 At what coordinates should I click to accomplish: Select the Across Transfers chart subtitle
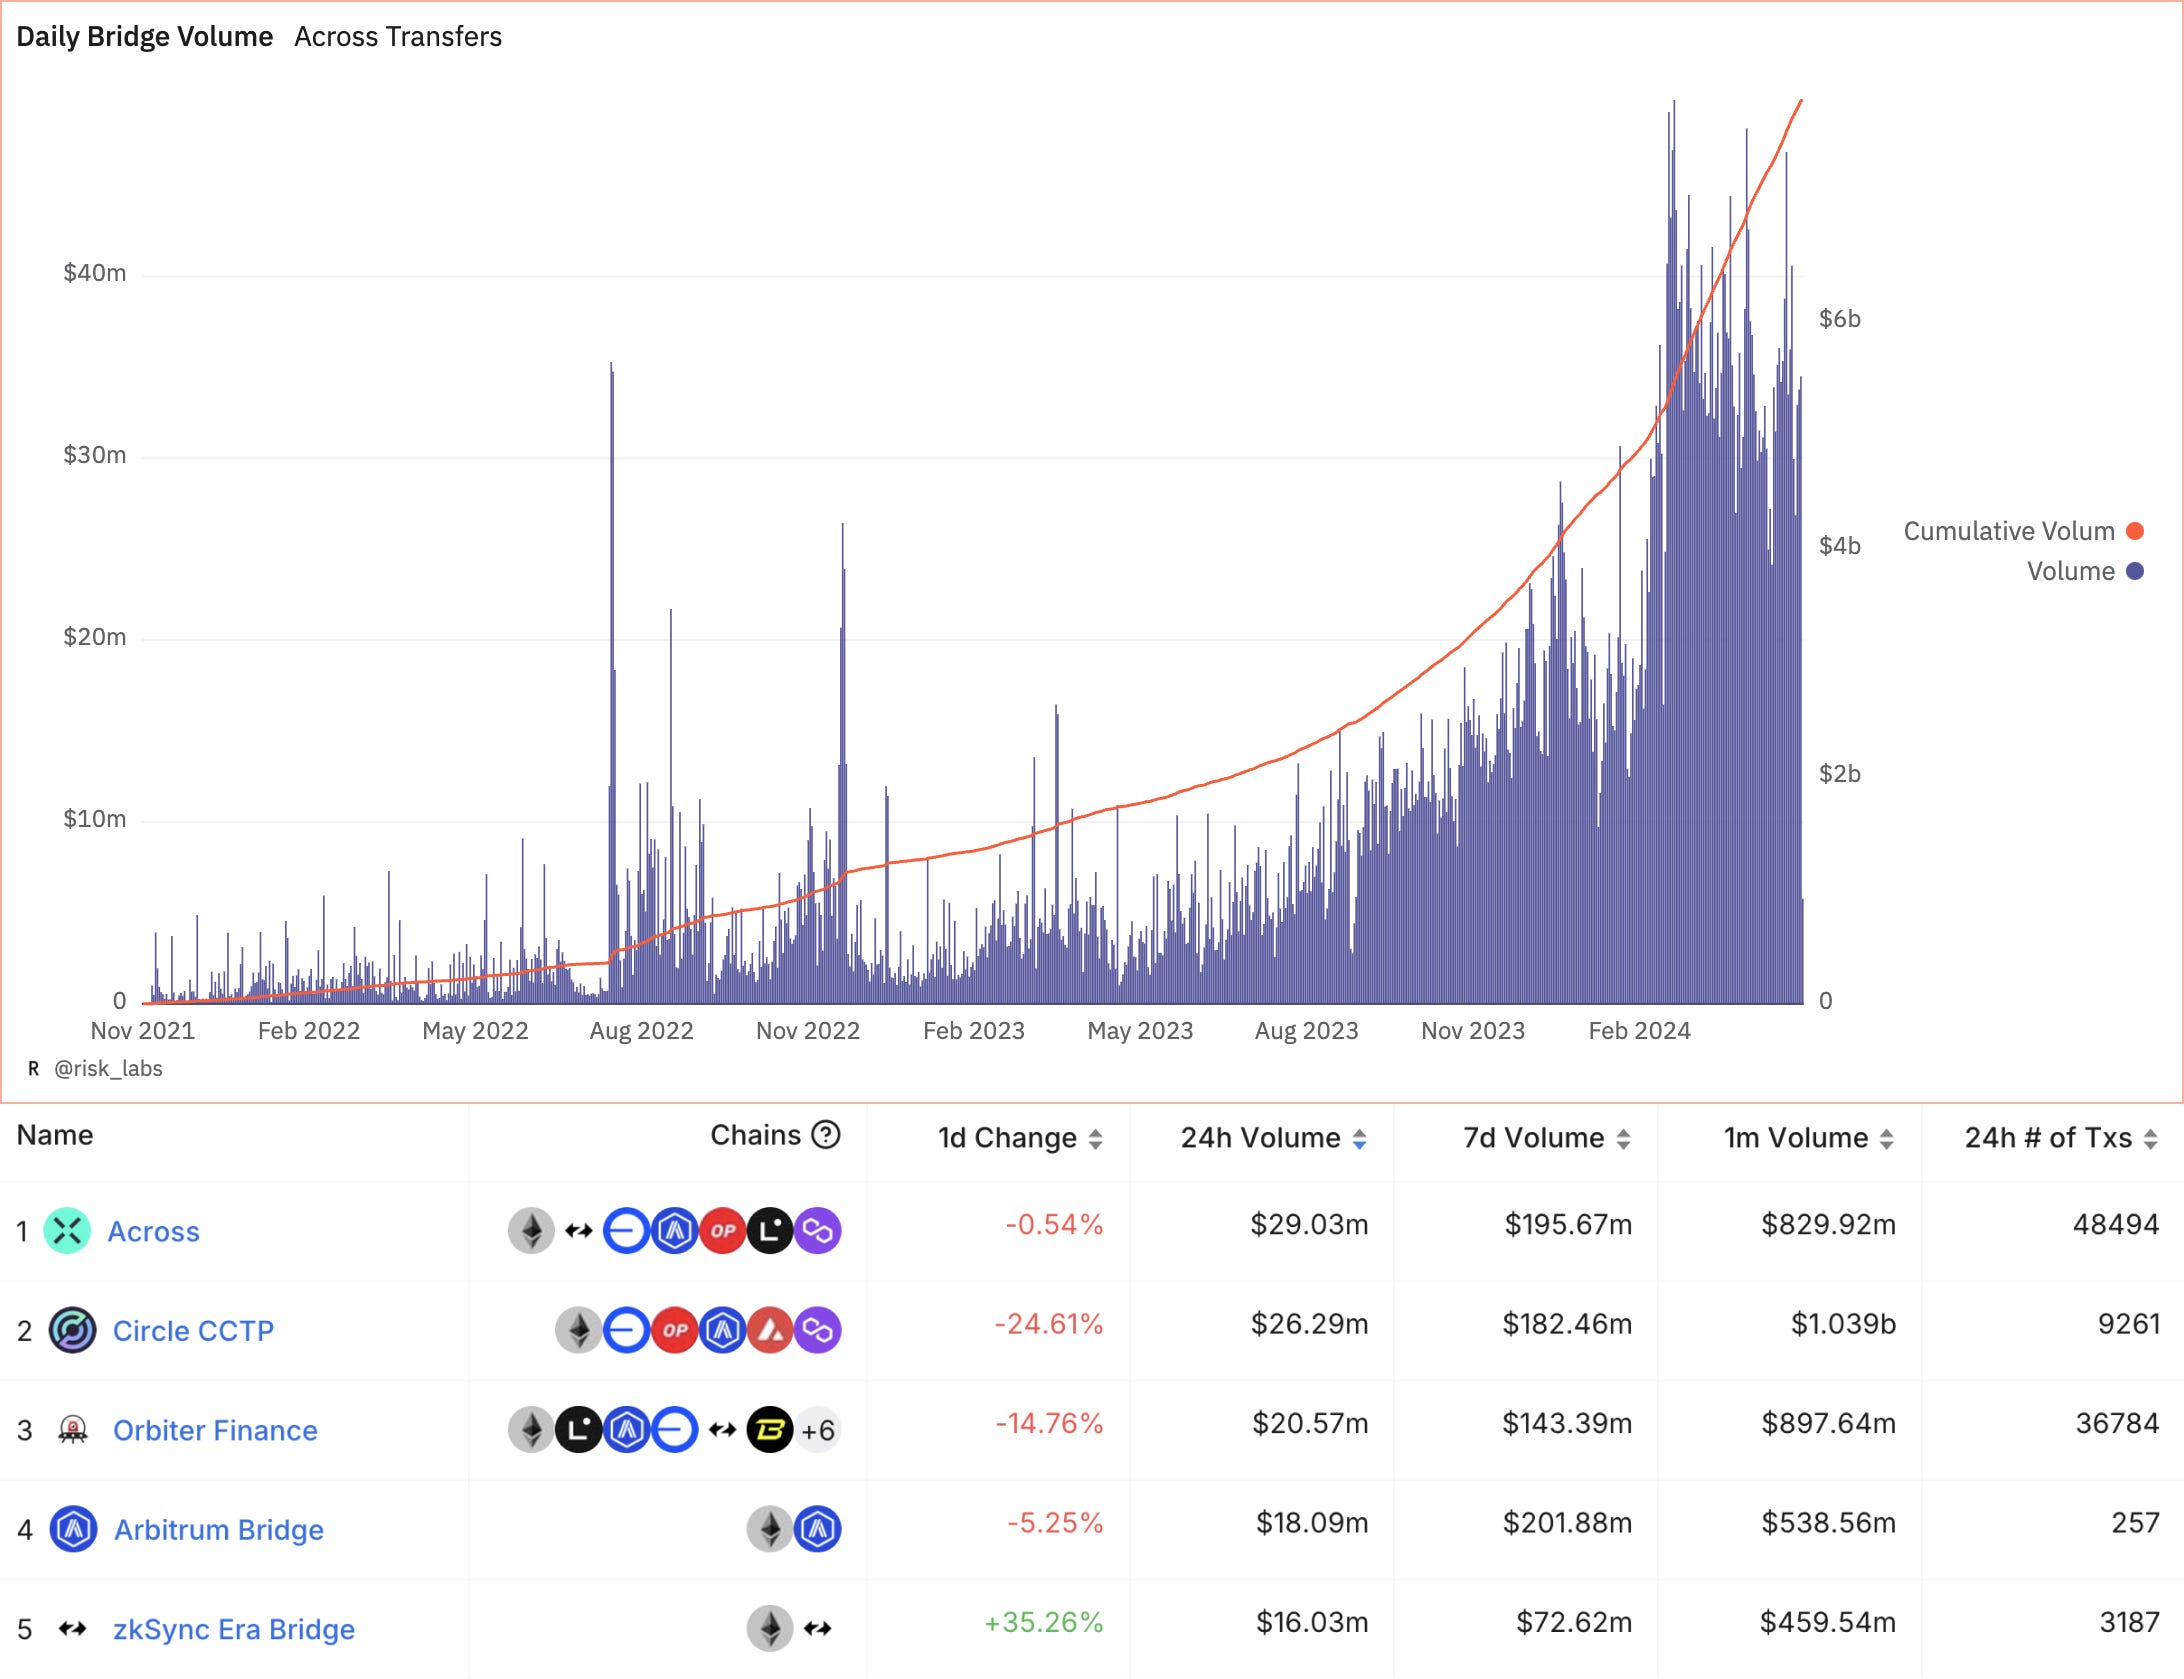pos(398,36)
